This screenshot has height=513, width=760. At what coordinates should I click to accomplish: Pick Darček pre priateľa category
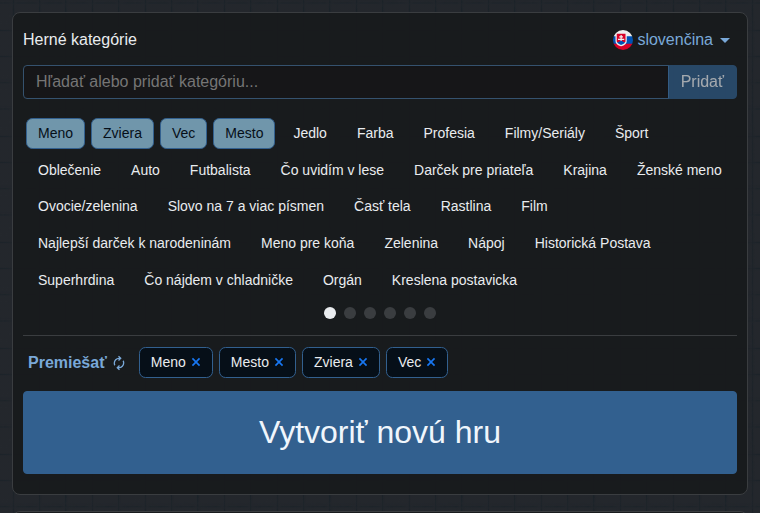coord(474,170)
